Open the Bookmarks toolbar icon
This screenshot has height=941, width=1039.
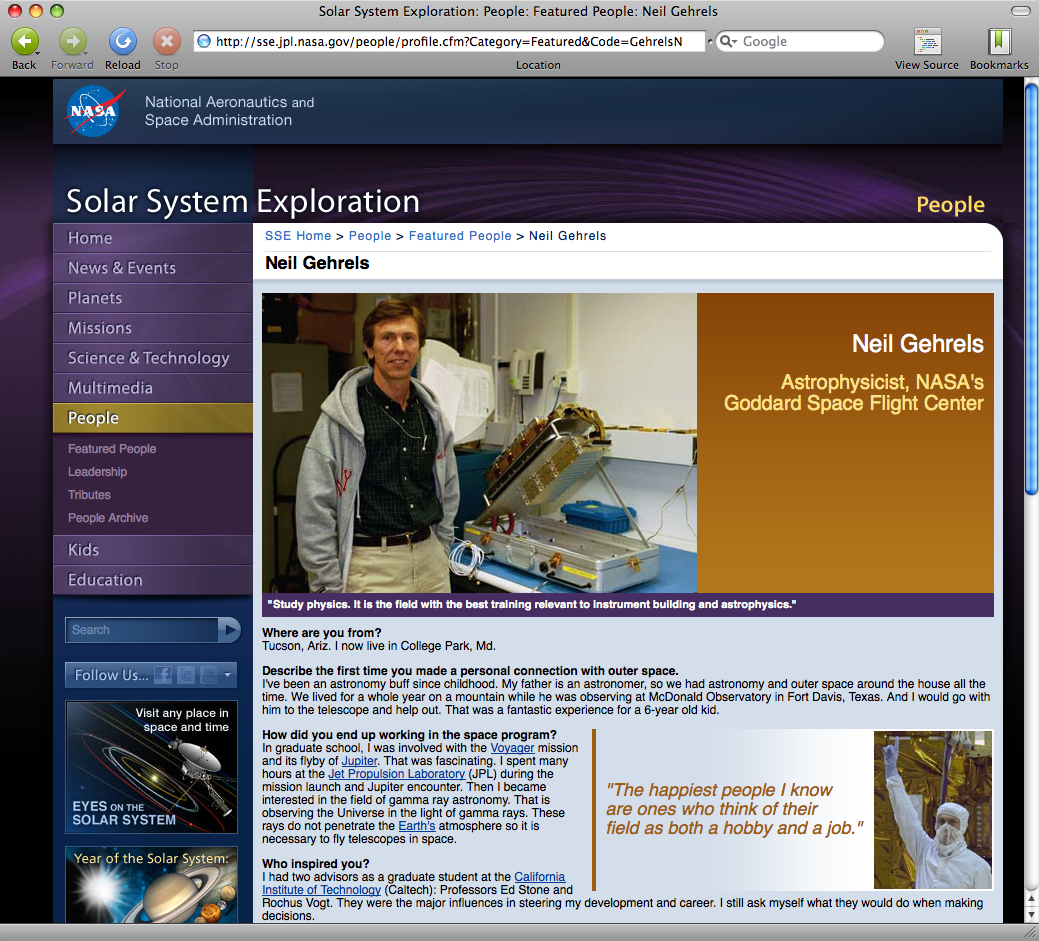999,42
